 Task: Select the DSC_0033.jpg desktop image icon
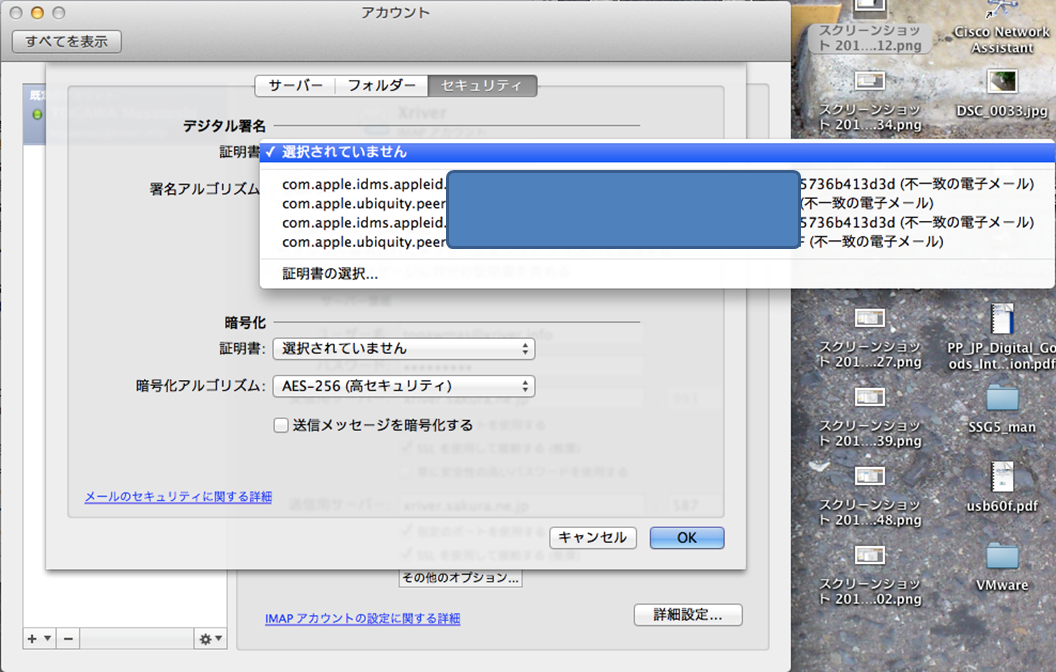click(1001, 82)
